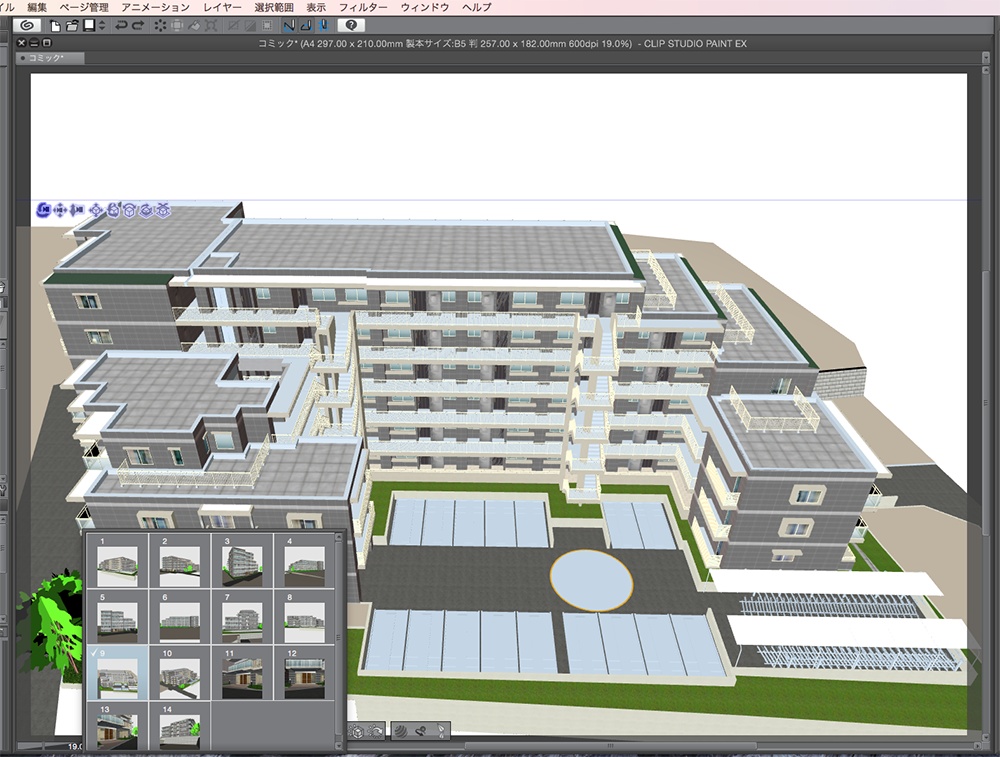Select the camera dolly zoom control
1000x757 pixels.
pyautogui.click(x=76, y=209)
